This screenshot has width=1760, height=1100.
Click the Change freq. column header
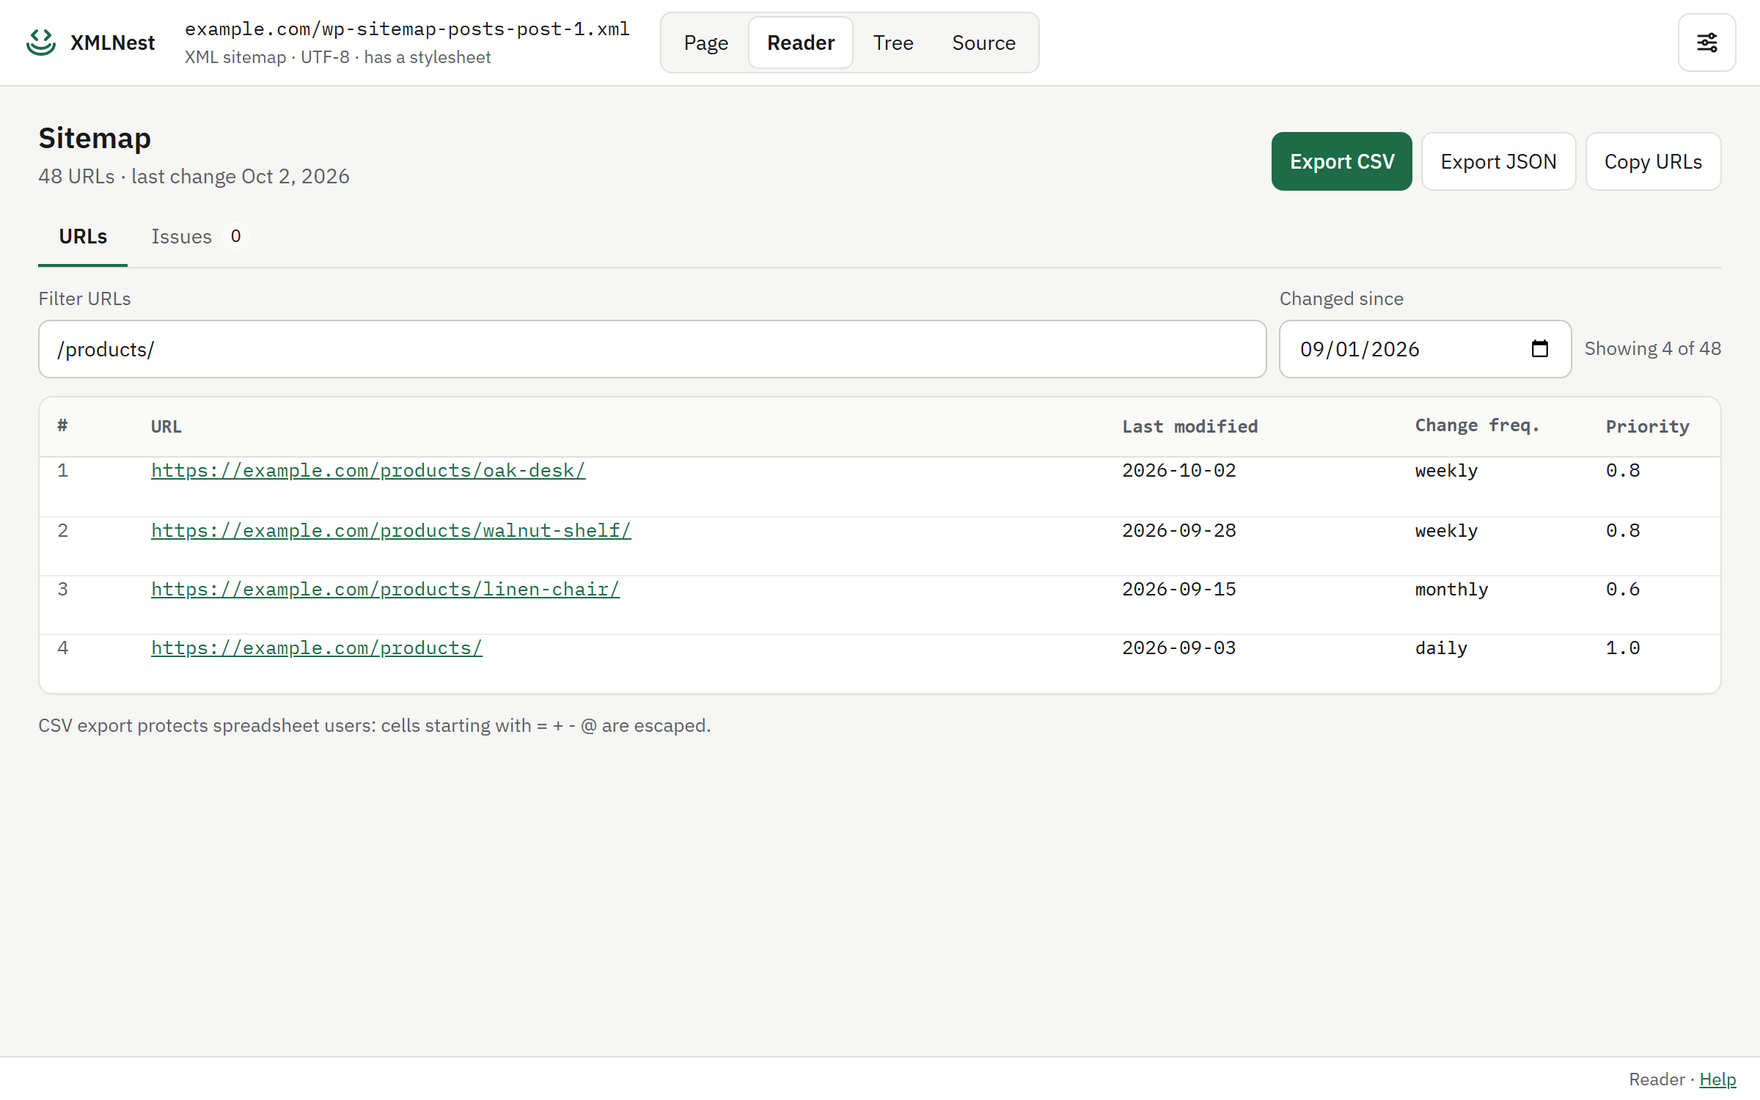[x=1477, y=426]
